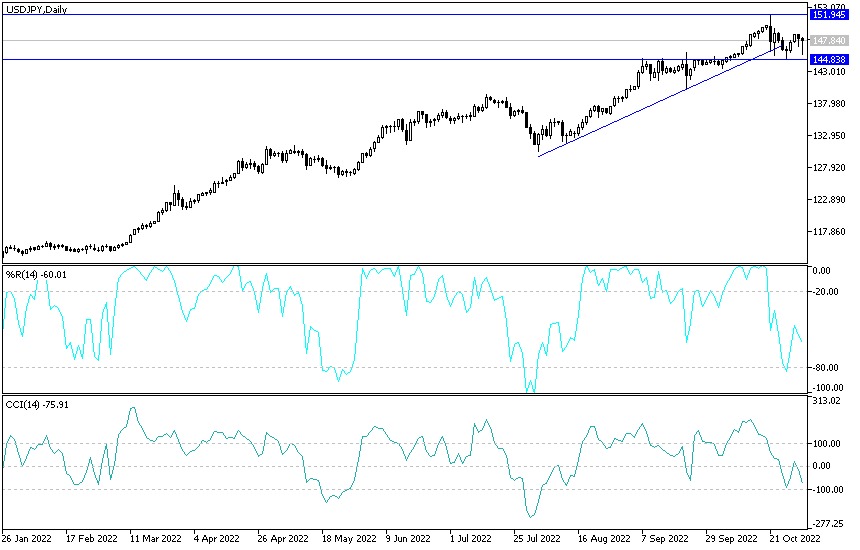Click the %R(14) -60.01 indicator label
The image size is (860, 550).
click(x=36, y=274)
